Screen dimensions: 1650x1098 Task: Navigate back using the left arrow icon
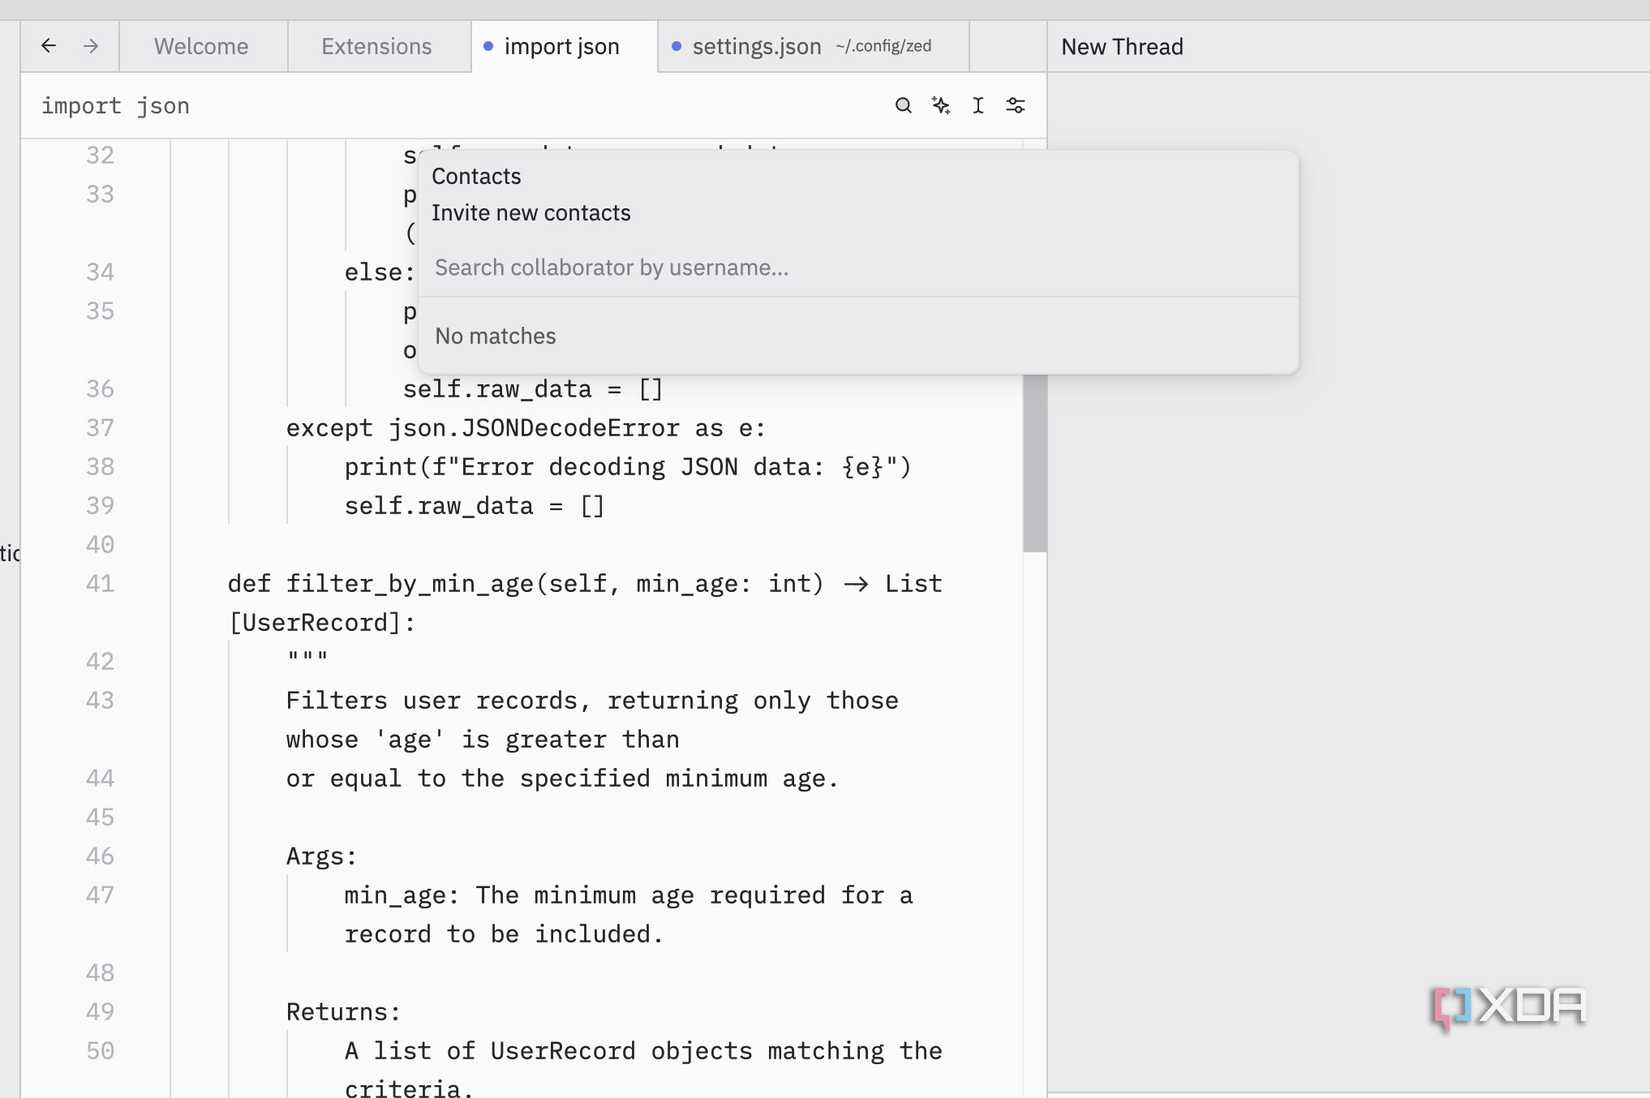(x=49, y=45)
